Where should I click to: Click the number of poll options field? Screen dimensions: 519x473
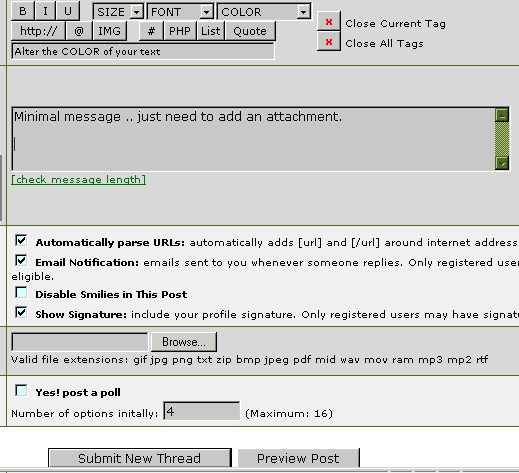pyautogui.click(x=201, y=411)
